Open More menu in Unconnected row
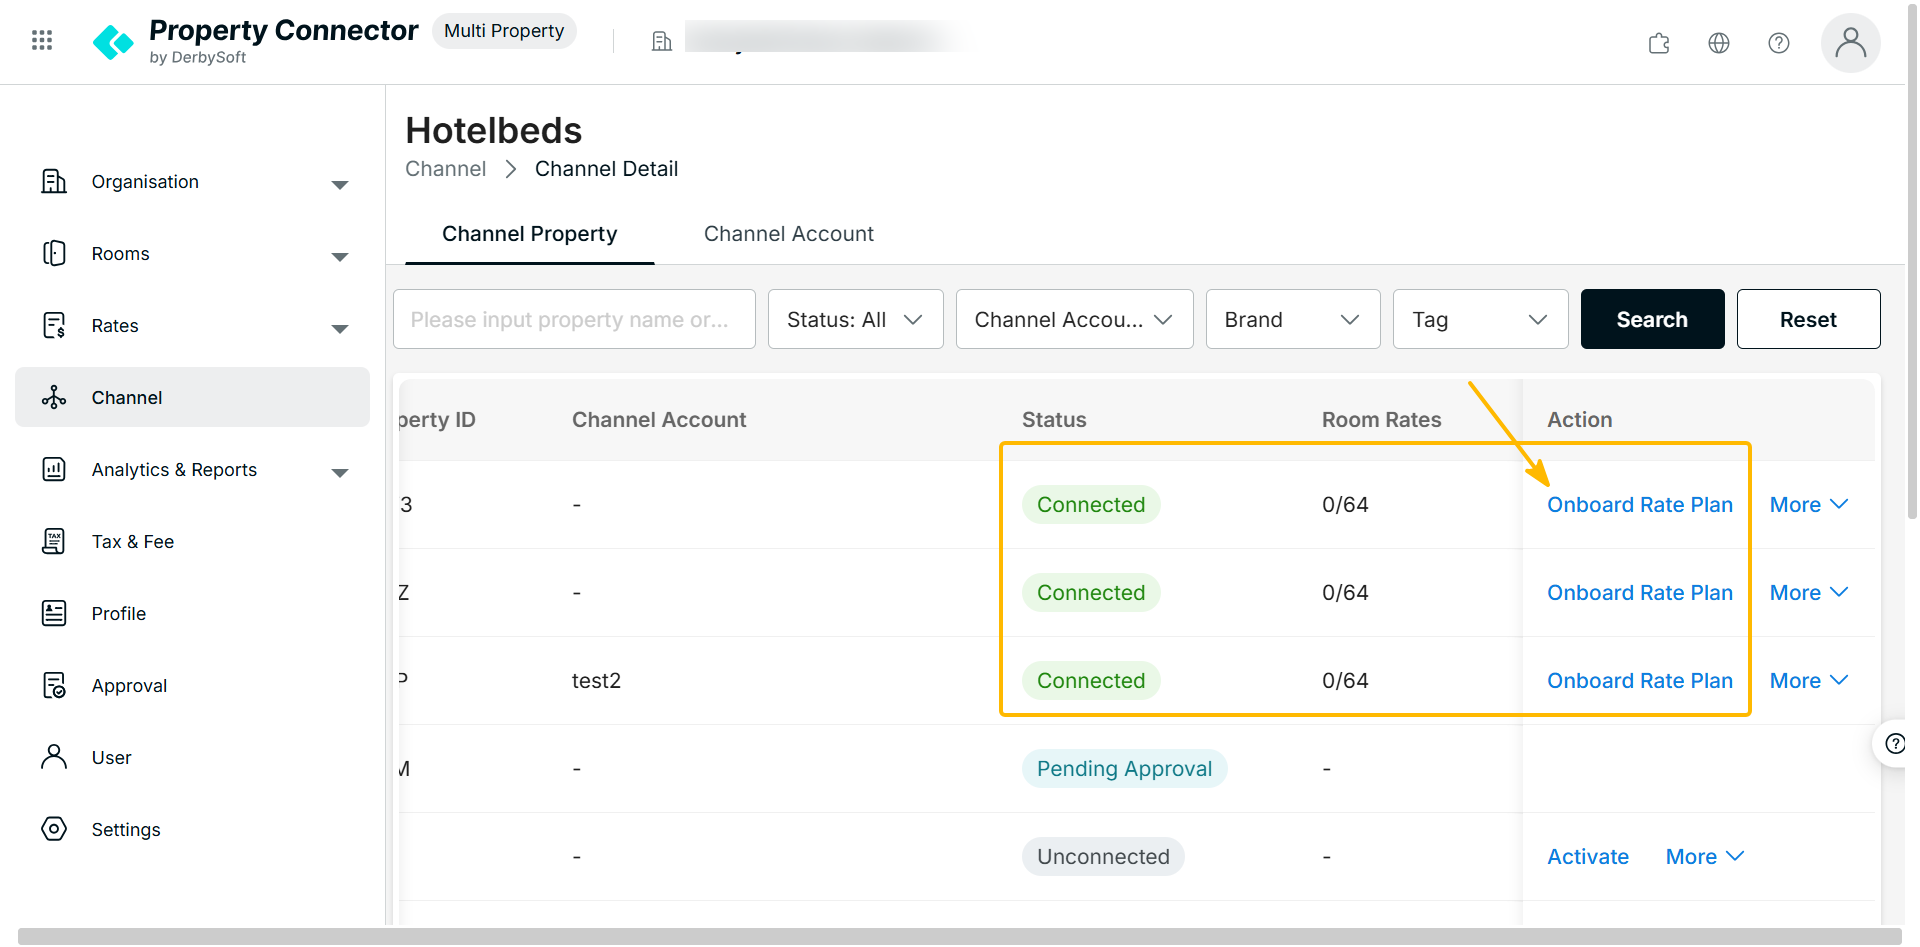 [x=1704, y=857]
